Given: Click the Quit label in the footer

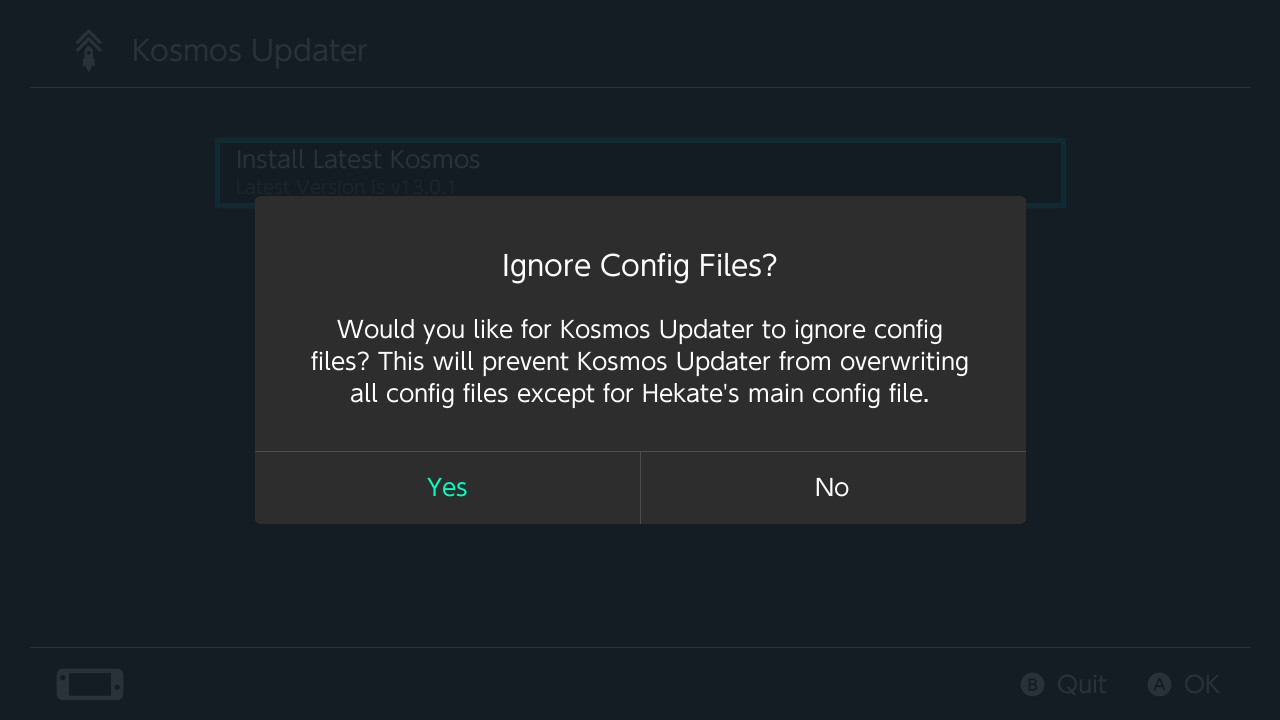Looking at the screenshot, I should pyautogui.click(x=1081, y=685).
